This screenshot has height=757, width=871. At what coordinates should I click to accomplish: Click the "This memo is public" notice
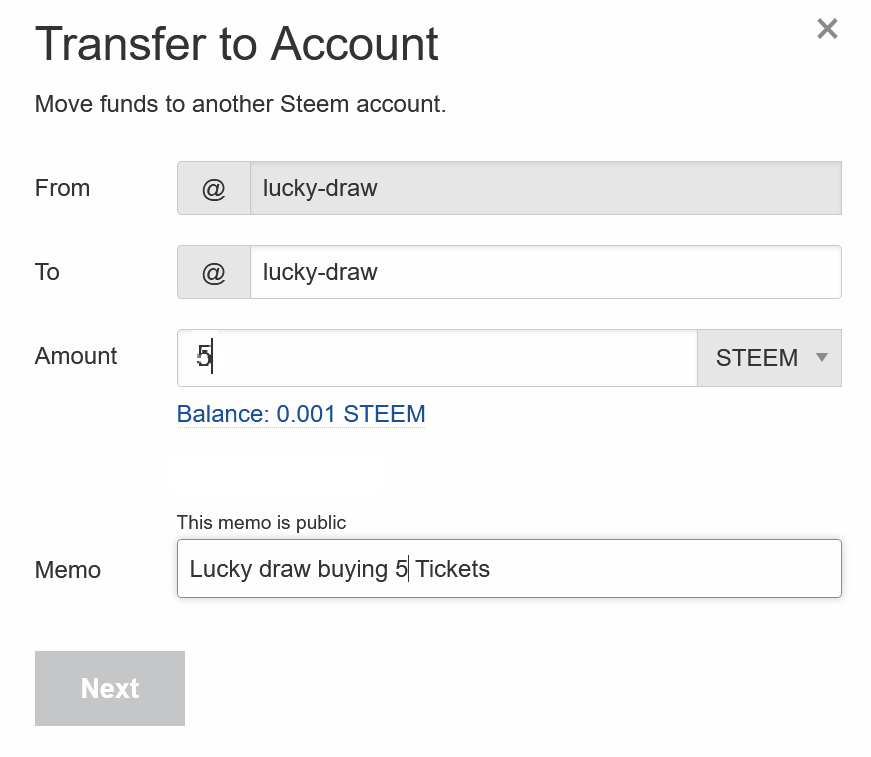coord(261,523)
